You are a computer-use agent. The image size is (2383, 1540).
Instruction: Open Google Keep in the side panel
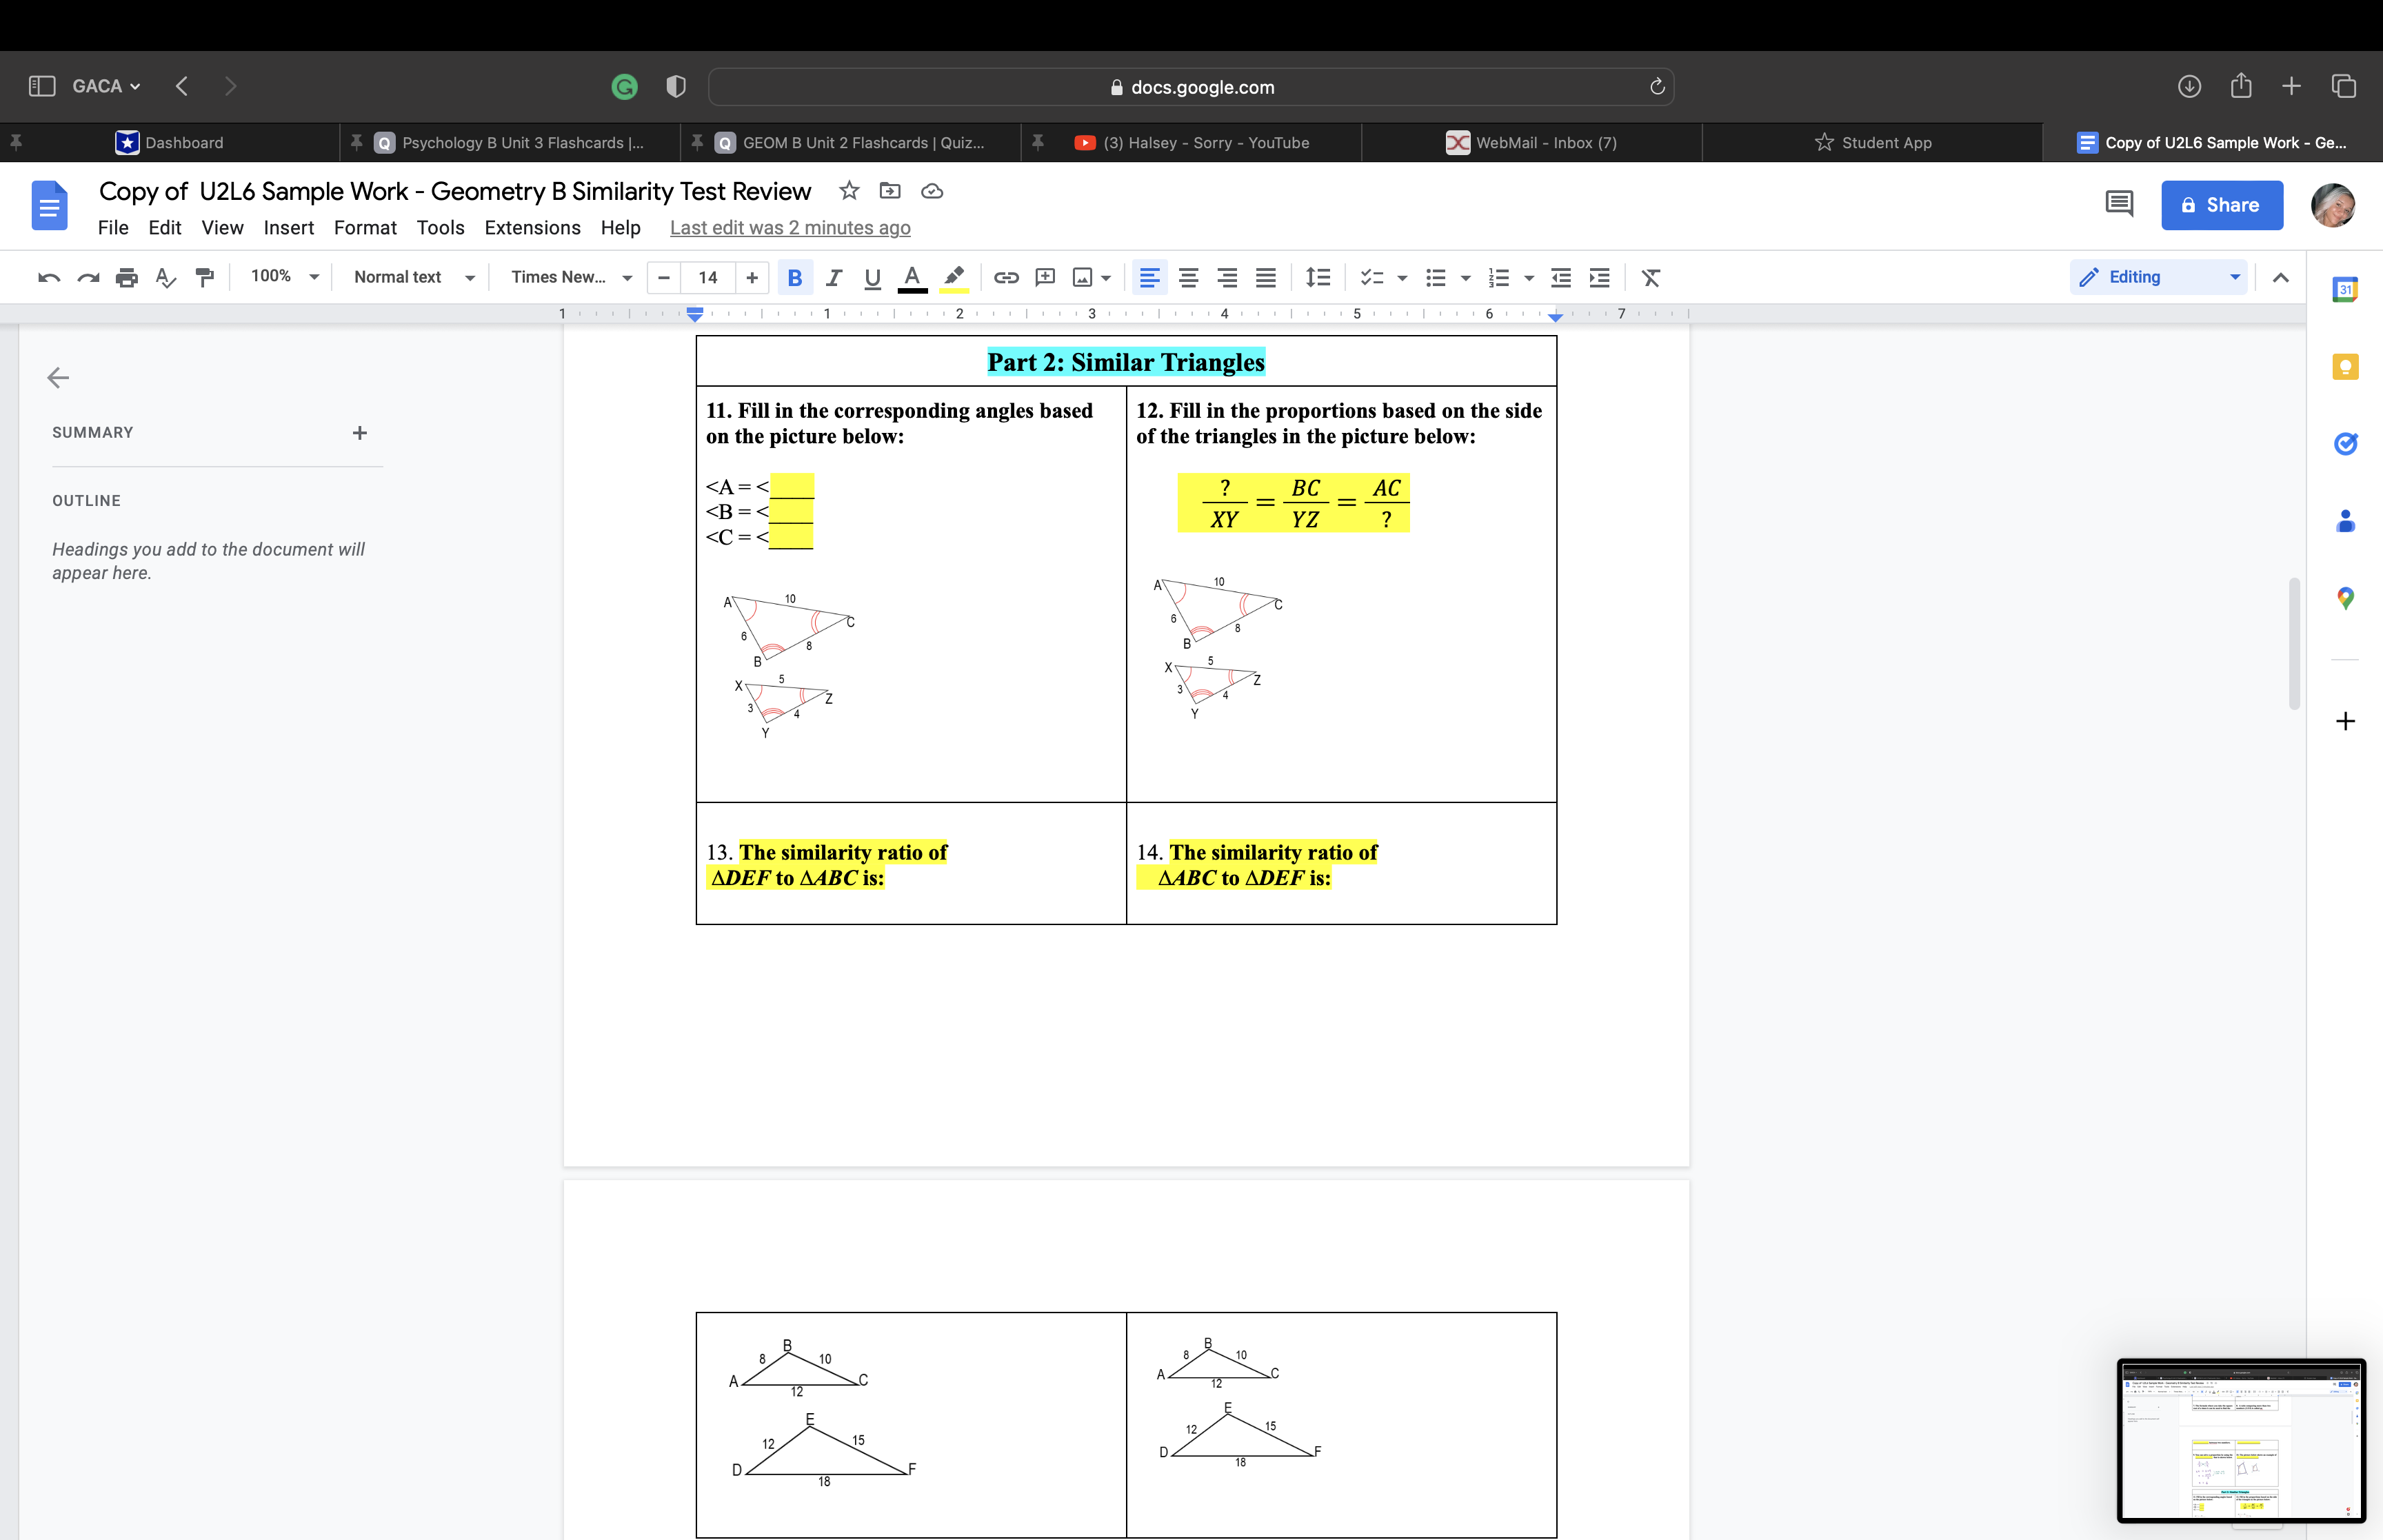pyautogui.click(x=2346, y=366)
